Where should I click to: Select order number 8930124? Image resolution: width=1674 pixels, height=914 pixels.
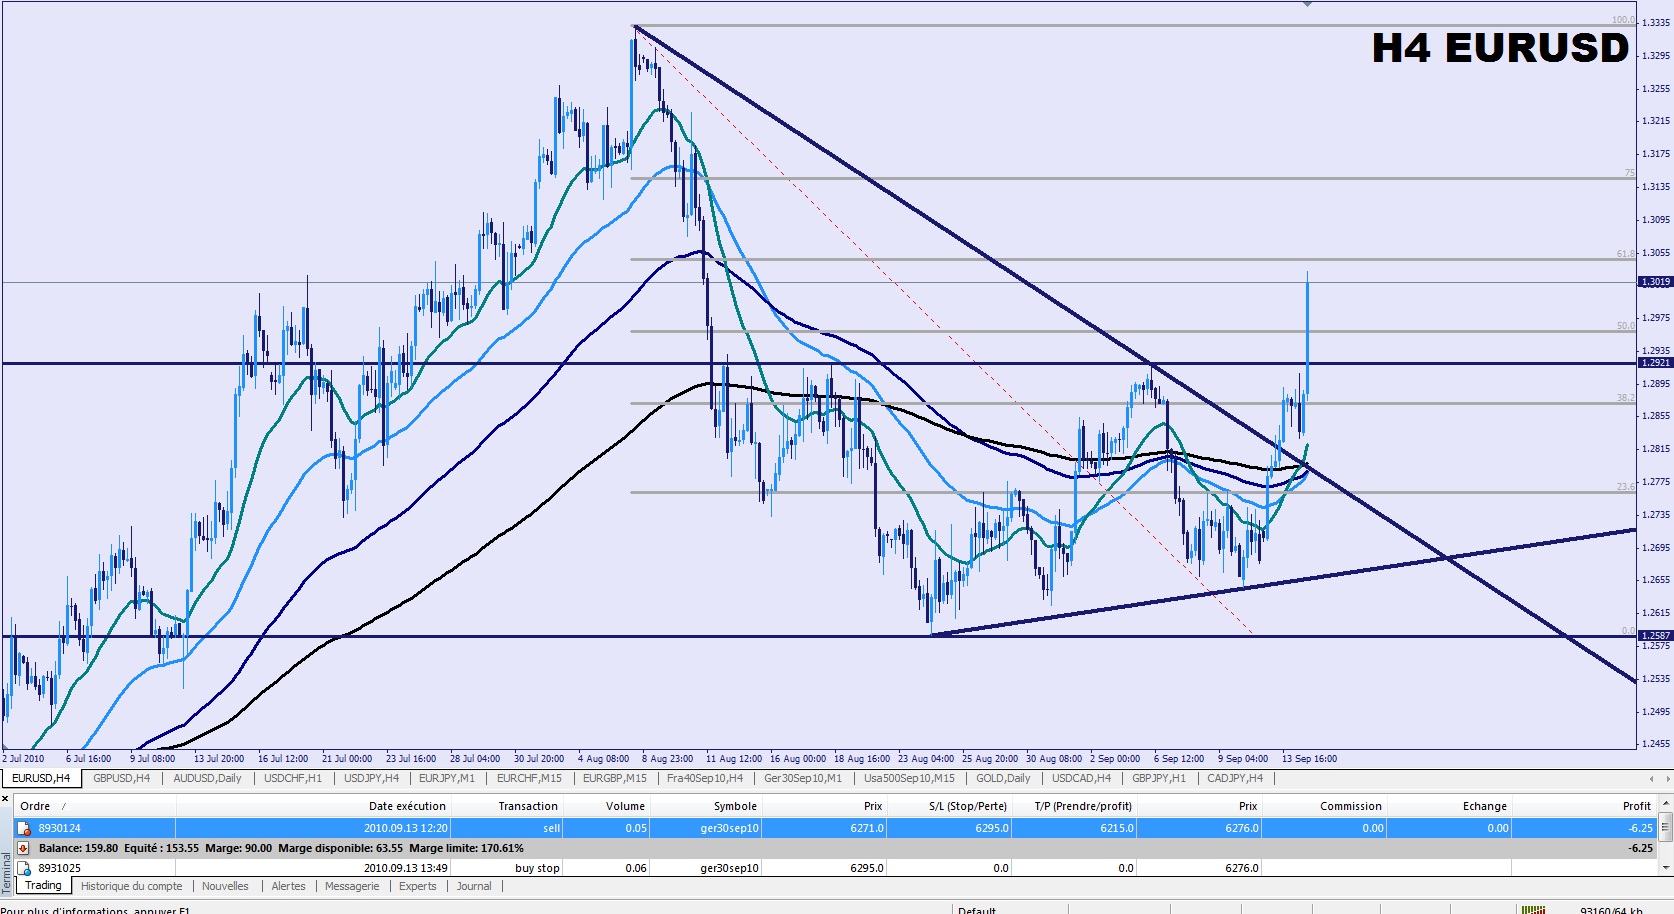(x=59, y=828)
